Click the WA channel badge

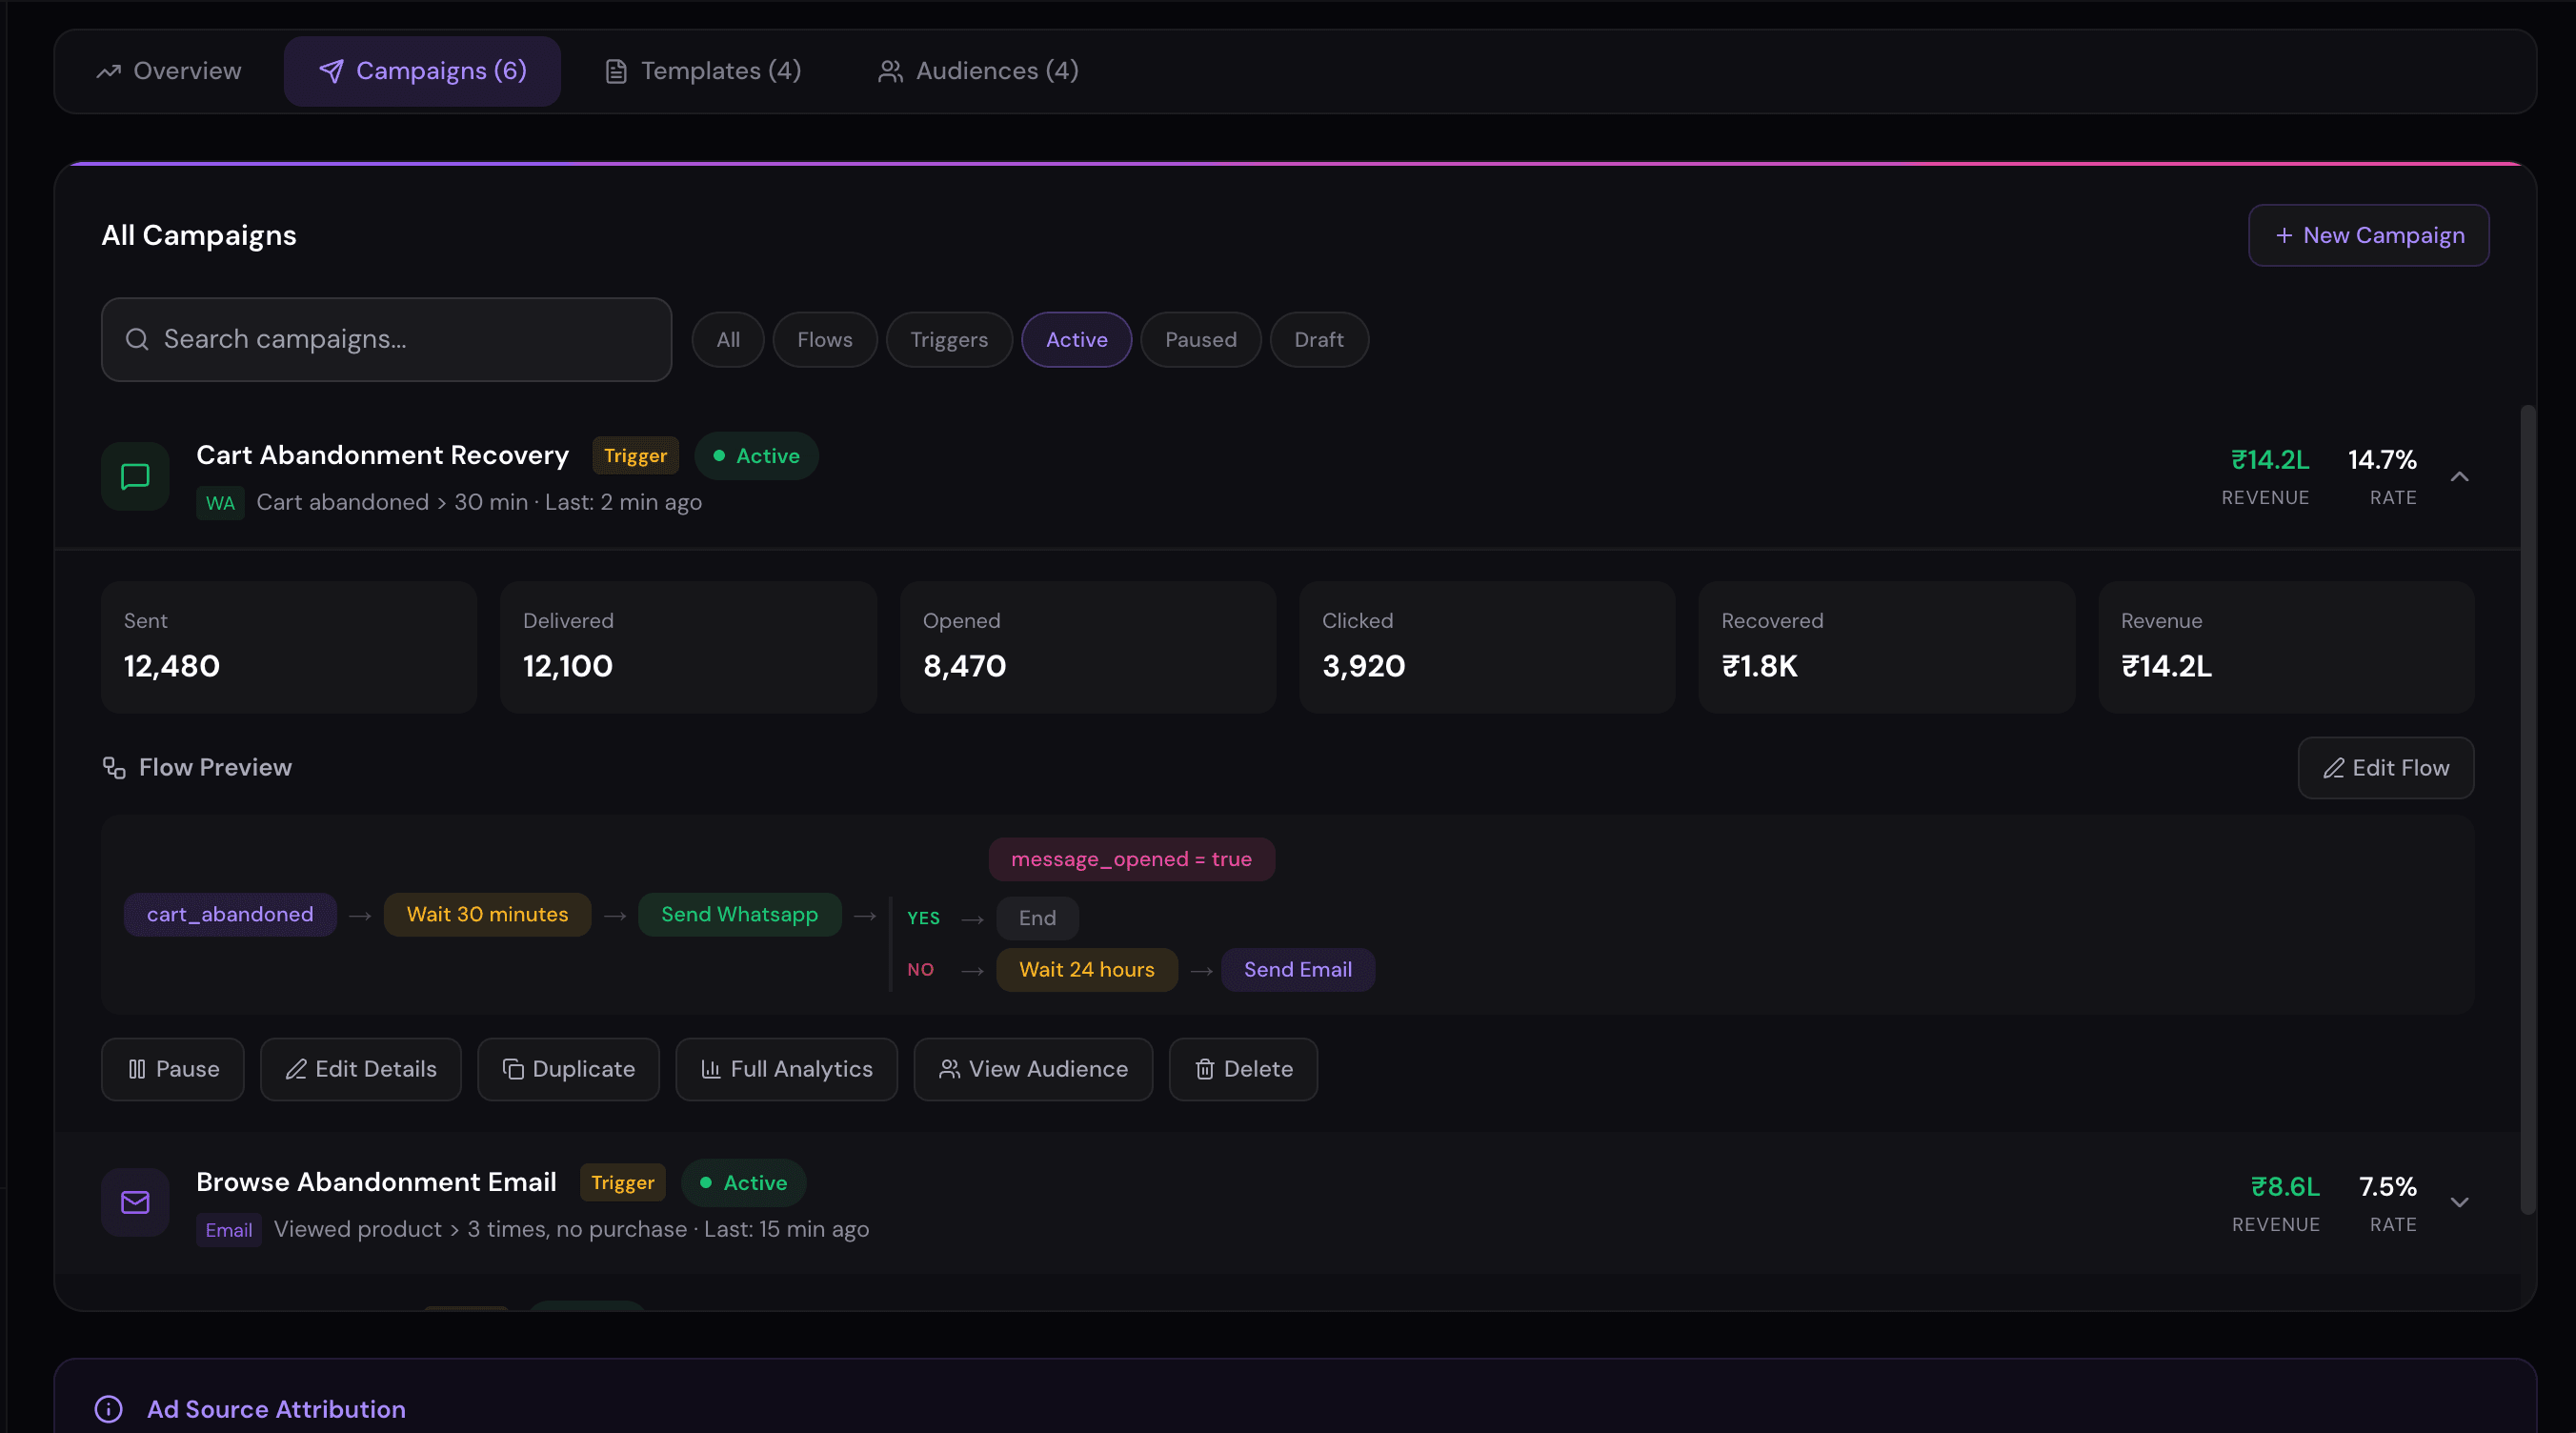[220, 503]
